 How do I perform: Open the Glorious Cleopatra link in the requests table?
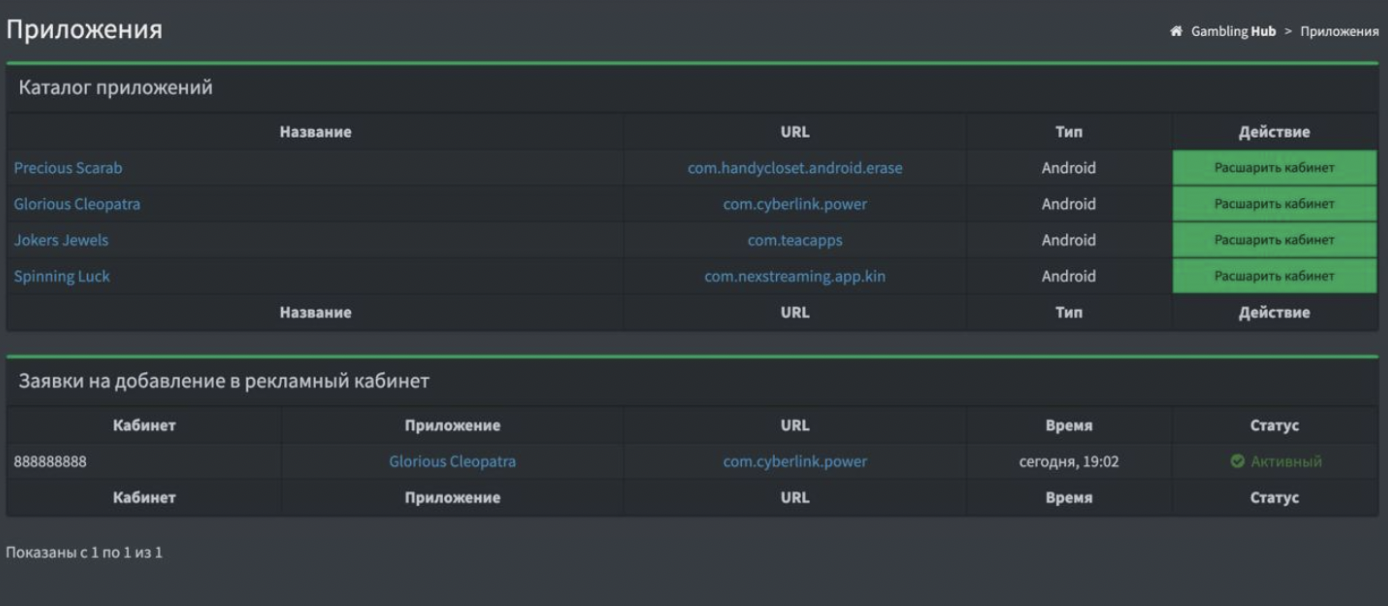coord(452,462)
